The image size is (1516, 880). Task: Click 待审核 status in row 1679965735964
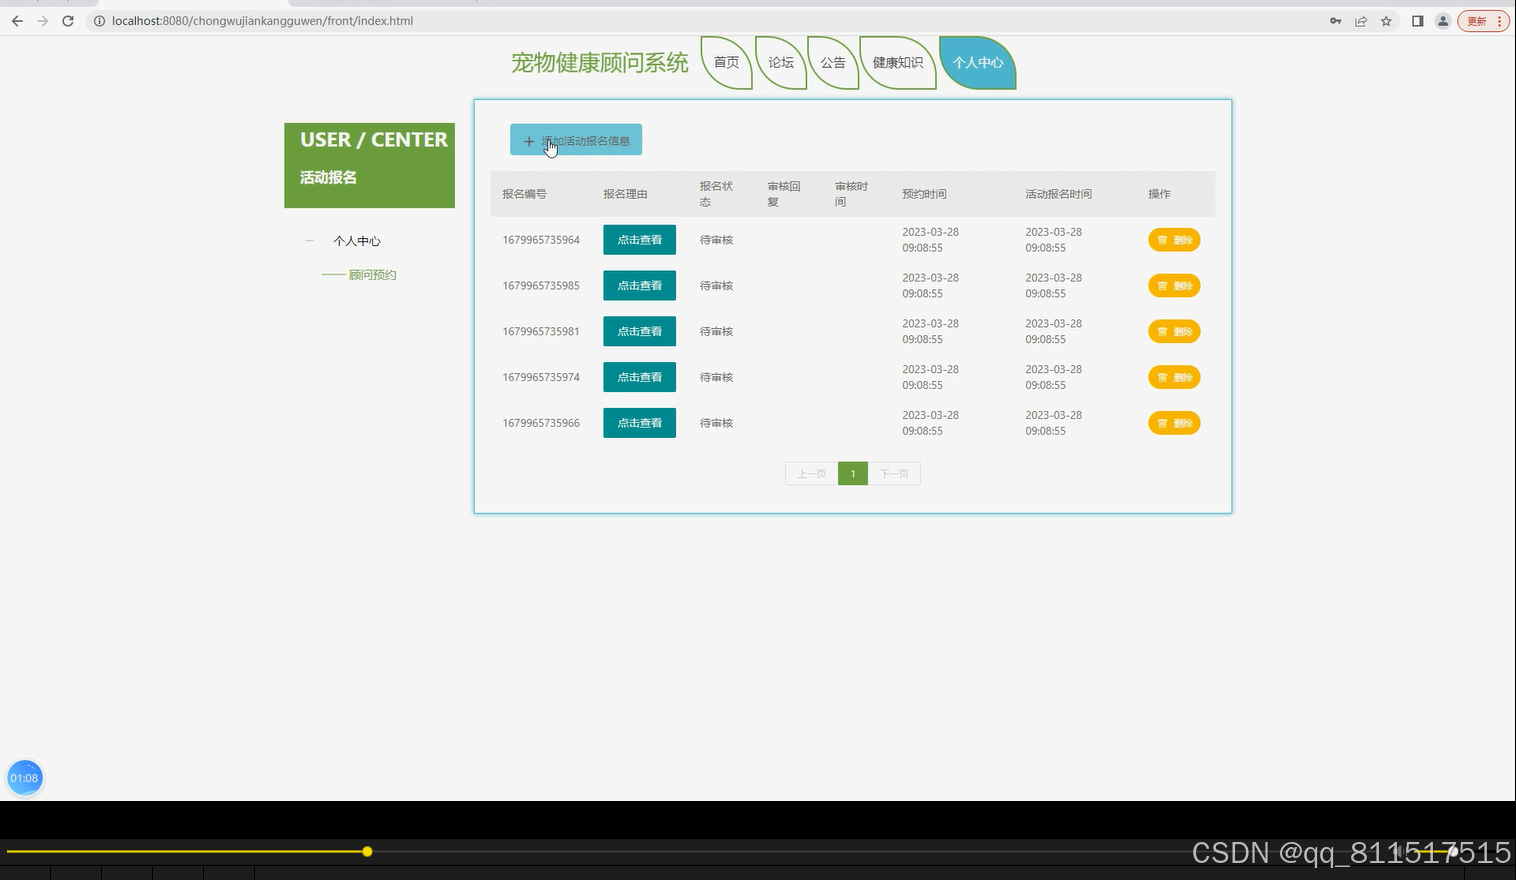coord(716,240)
